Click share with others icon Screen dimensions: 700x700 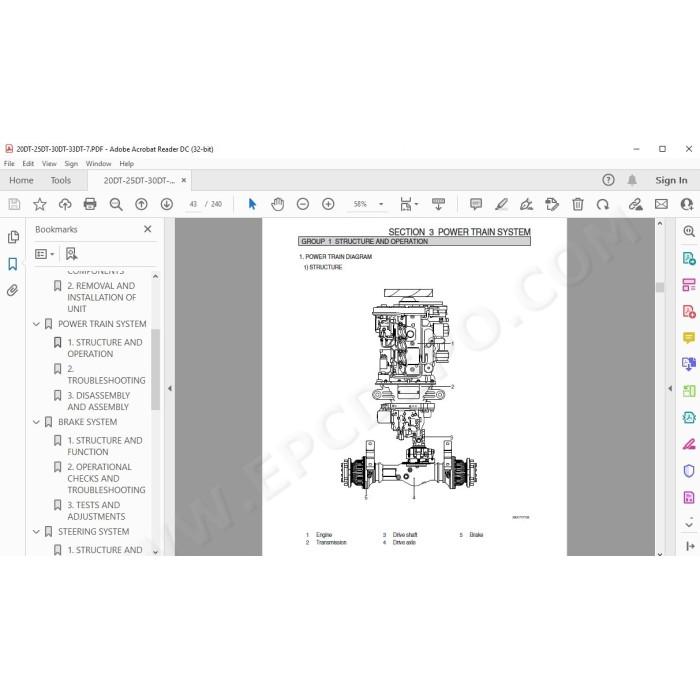coord(687,204)
